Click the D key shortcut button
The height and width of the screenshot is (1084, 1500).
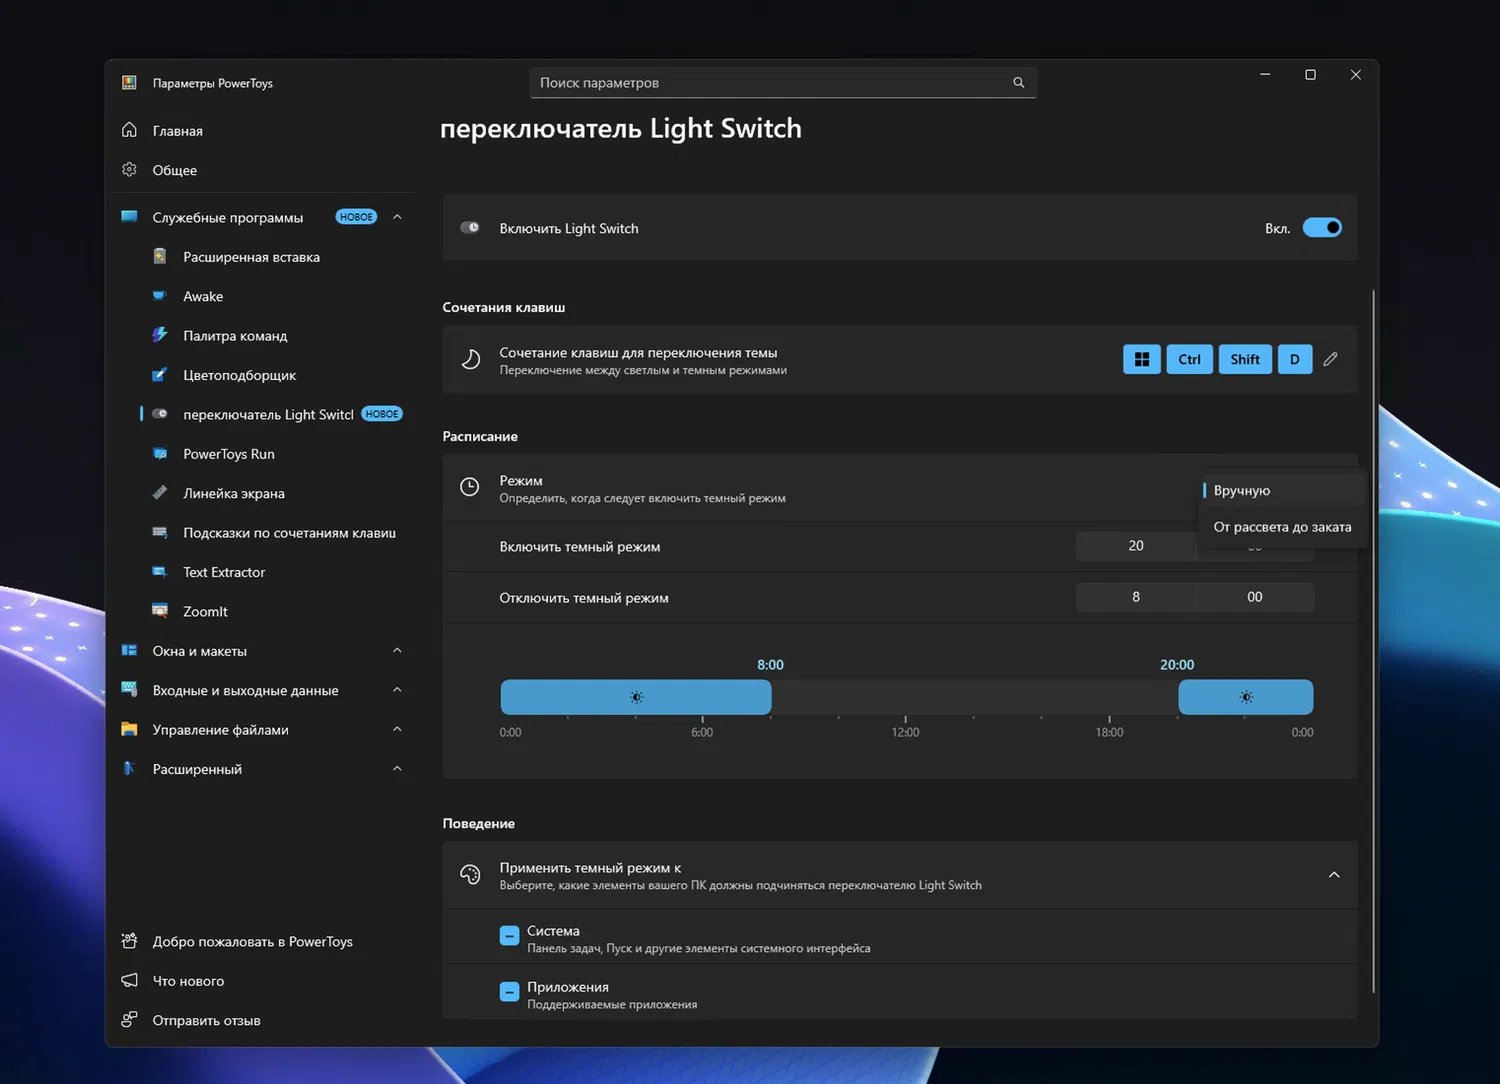(x=1295, y=359)
